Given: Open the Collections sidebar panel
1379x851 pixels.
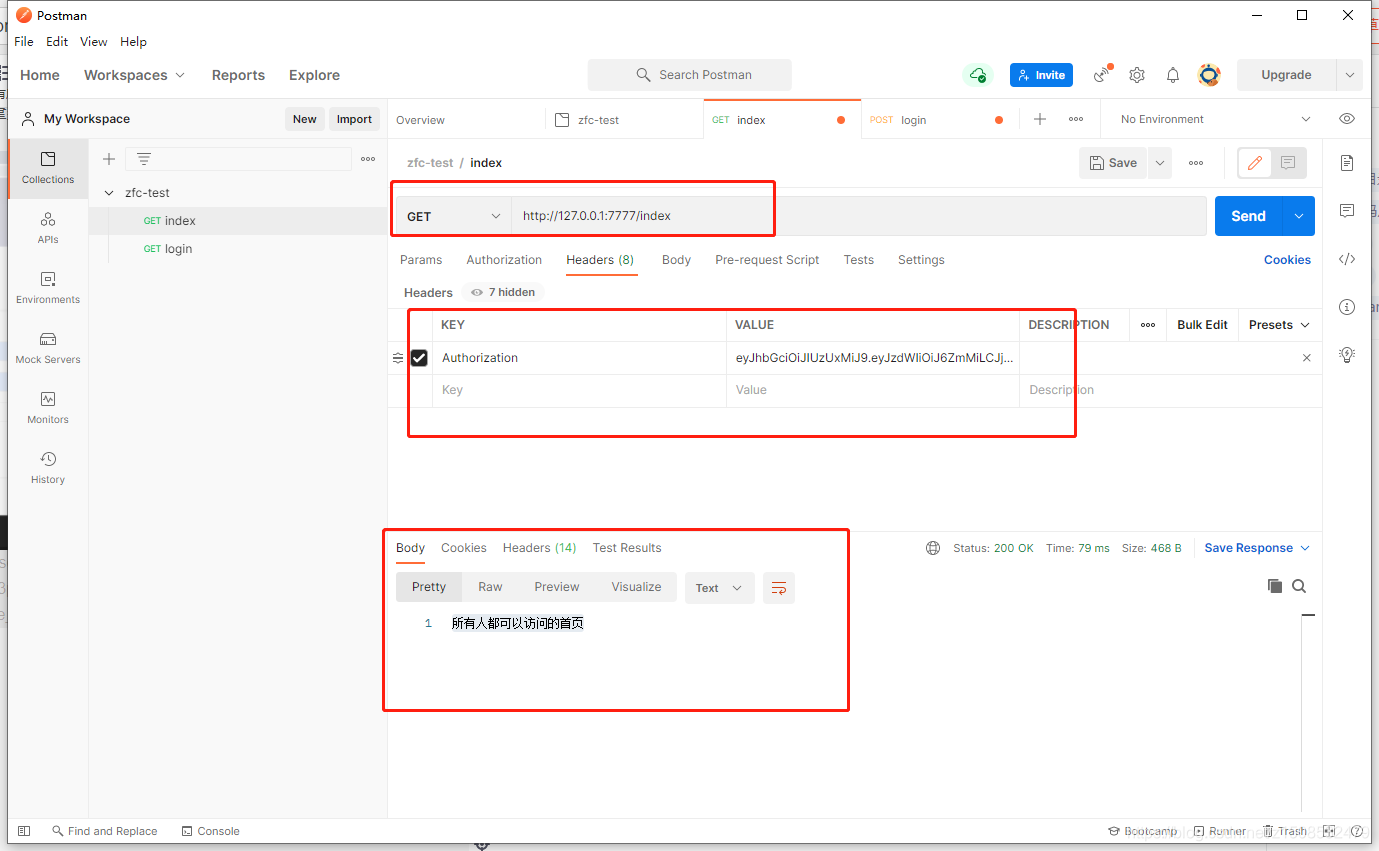Looking at the screenshot, I should pyautogui.click(x=48, y=168).
